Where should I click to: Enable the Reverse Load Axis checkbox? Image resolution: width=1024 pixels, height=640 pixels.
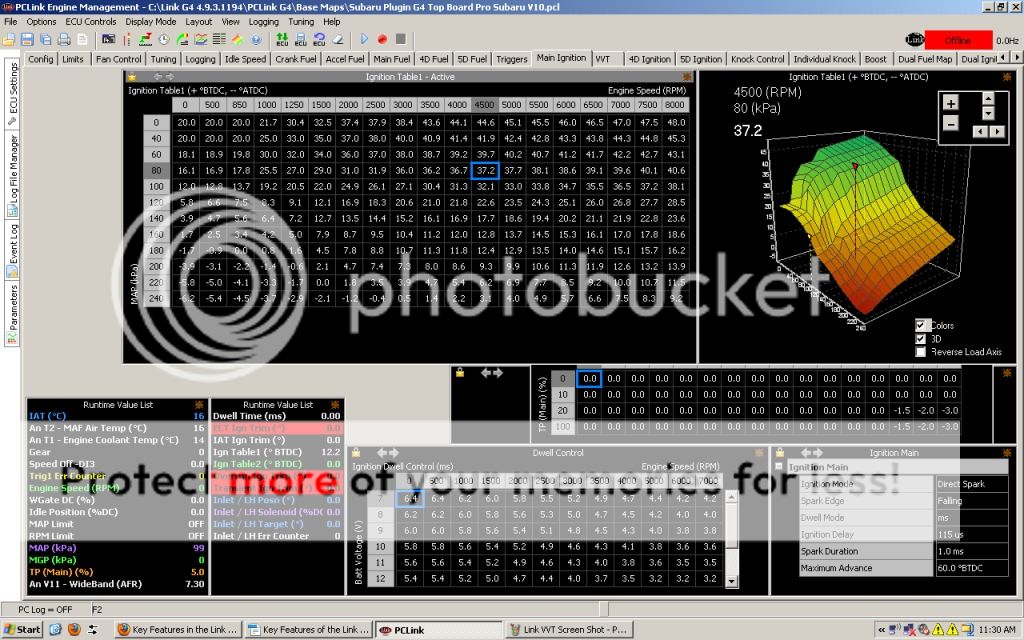(x=921, y=351)
